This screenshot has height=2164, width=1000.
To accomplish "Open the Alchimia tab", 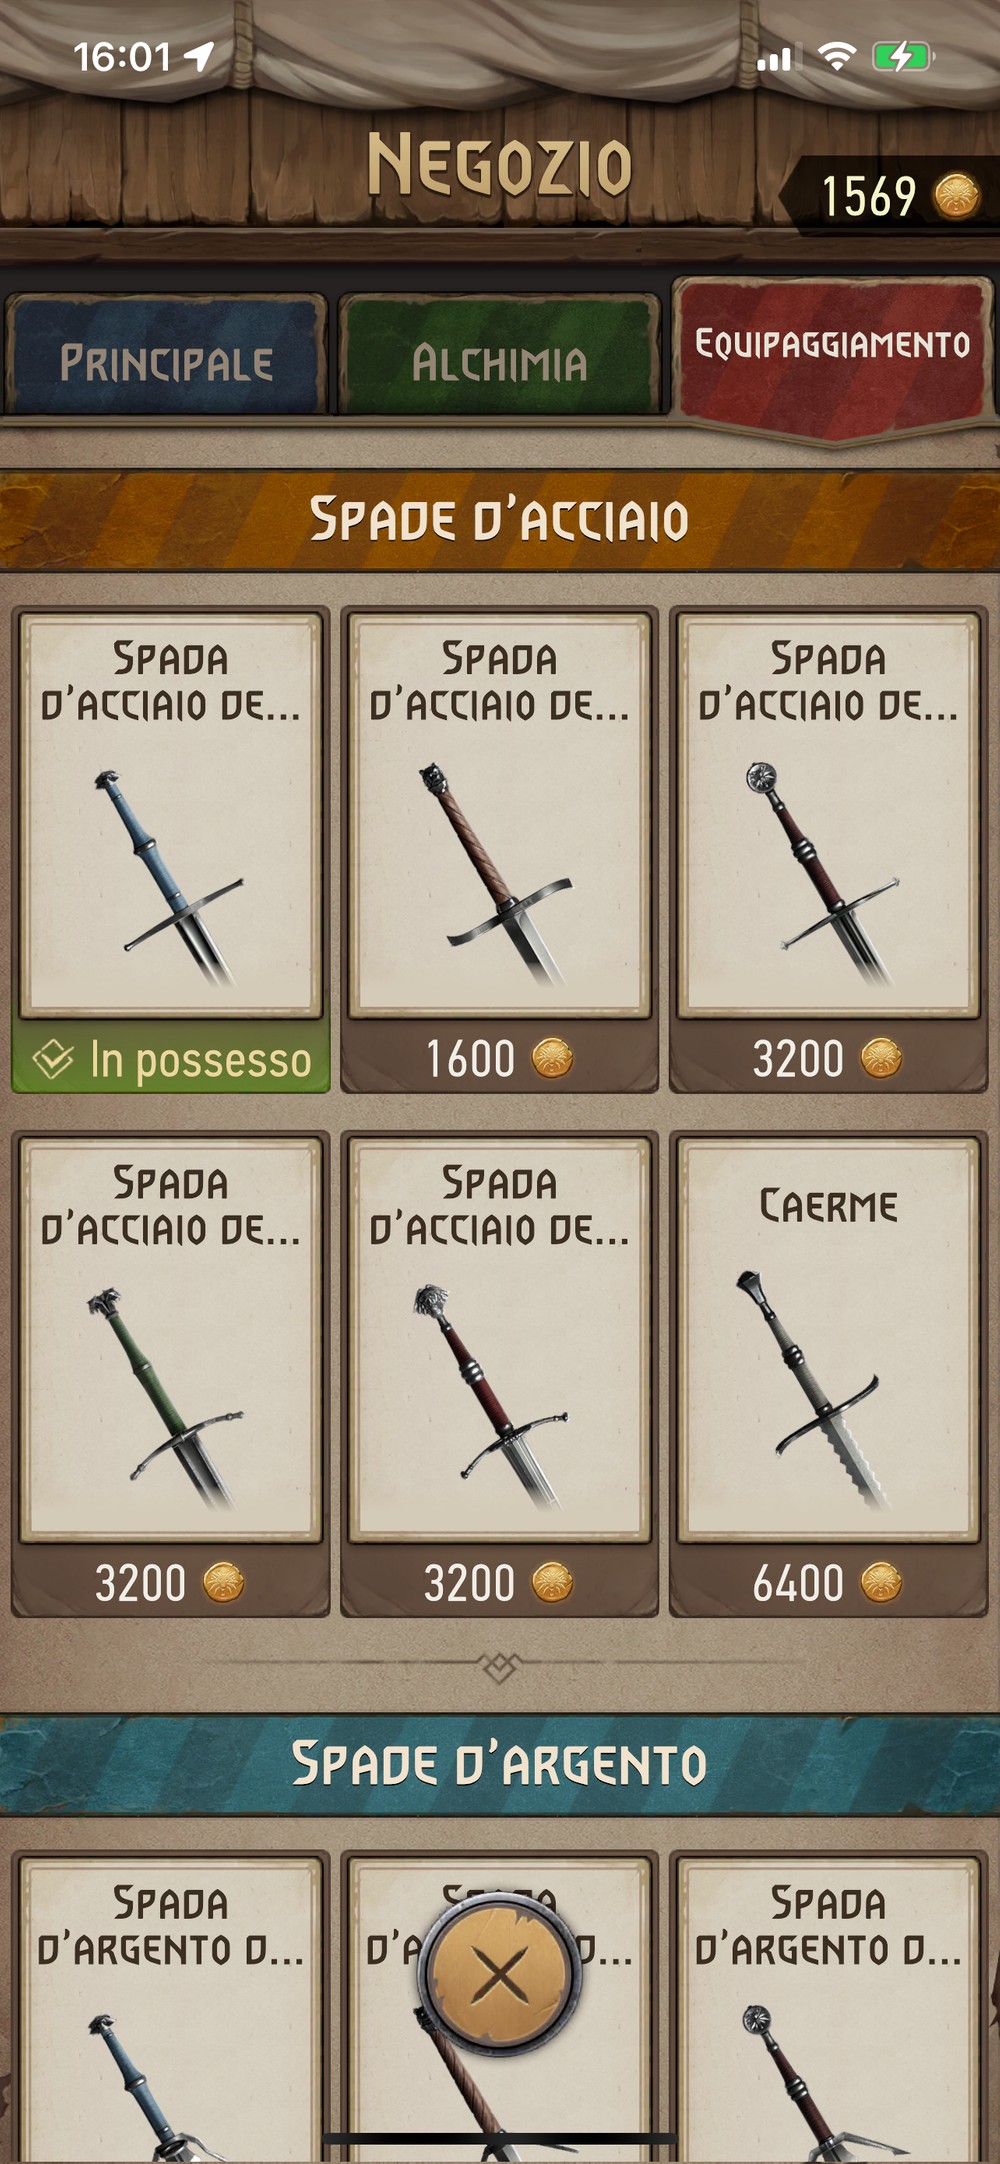I will (x=500, y=356).
